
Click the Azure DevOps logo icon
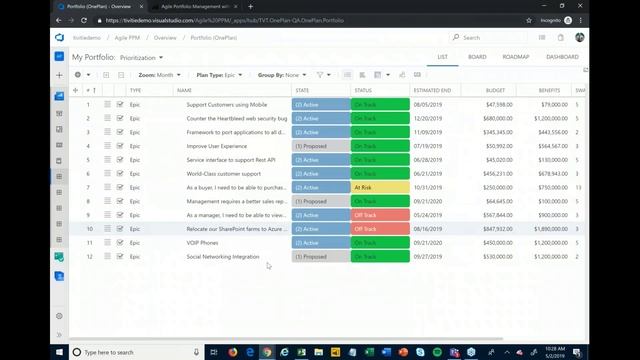(60, 38)
